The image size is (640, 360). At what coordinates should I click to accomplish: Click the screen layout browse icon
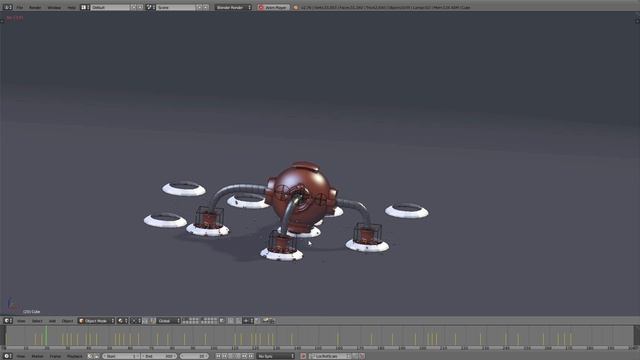pos(85,7)
